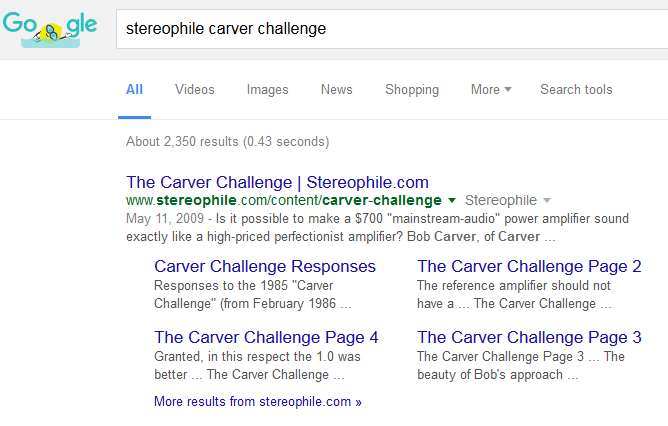Open Carver Challenge Responses sitelink
The width and height of the screenshot is (668, 426).
click(x=265, y=266)
